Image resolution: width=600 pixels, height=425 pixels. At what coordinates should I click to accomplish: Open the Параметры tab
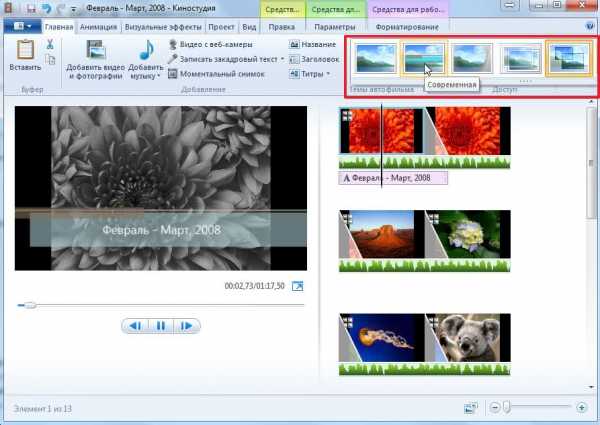click(x=335, y=27)
